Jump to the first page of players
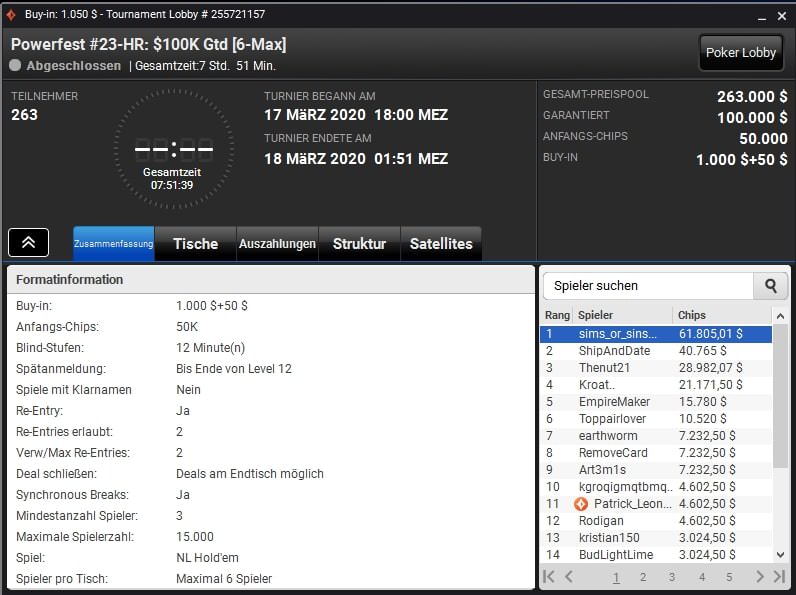Viewport: 796px width, 595px height. pyautogui.click(x=548, y=577)
